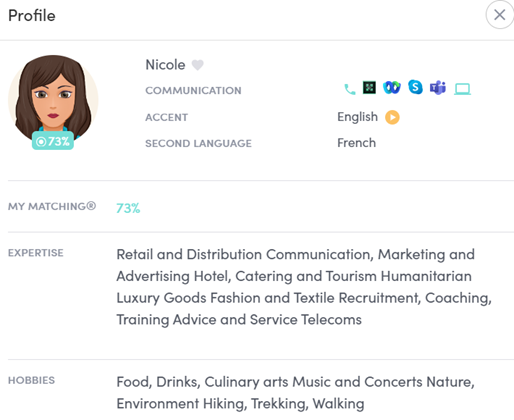The height and width of the screenshot is (420, 514).
Task: Click Nicole's avatar picture
Action: click(x=53, y=99)
